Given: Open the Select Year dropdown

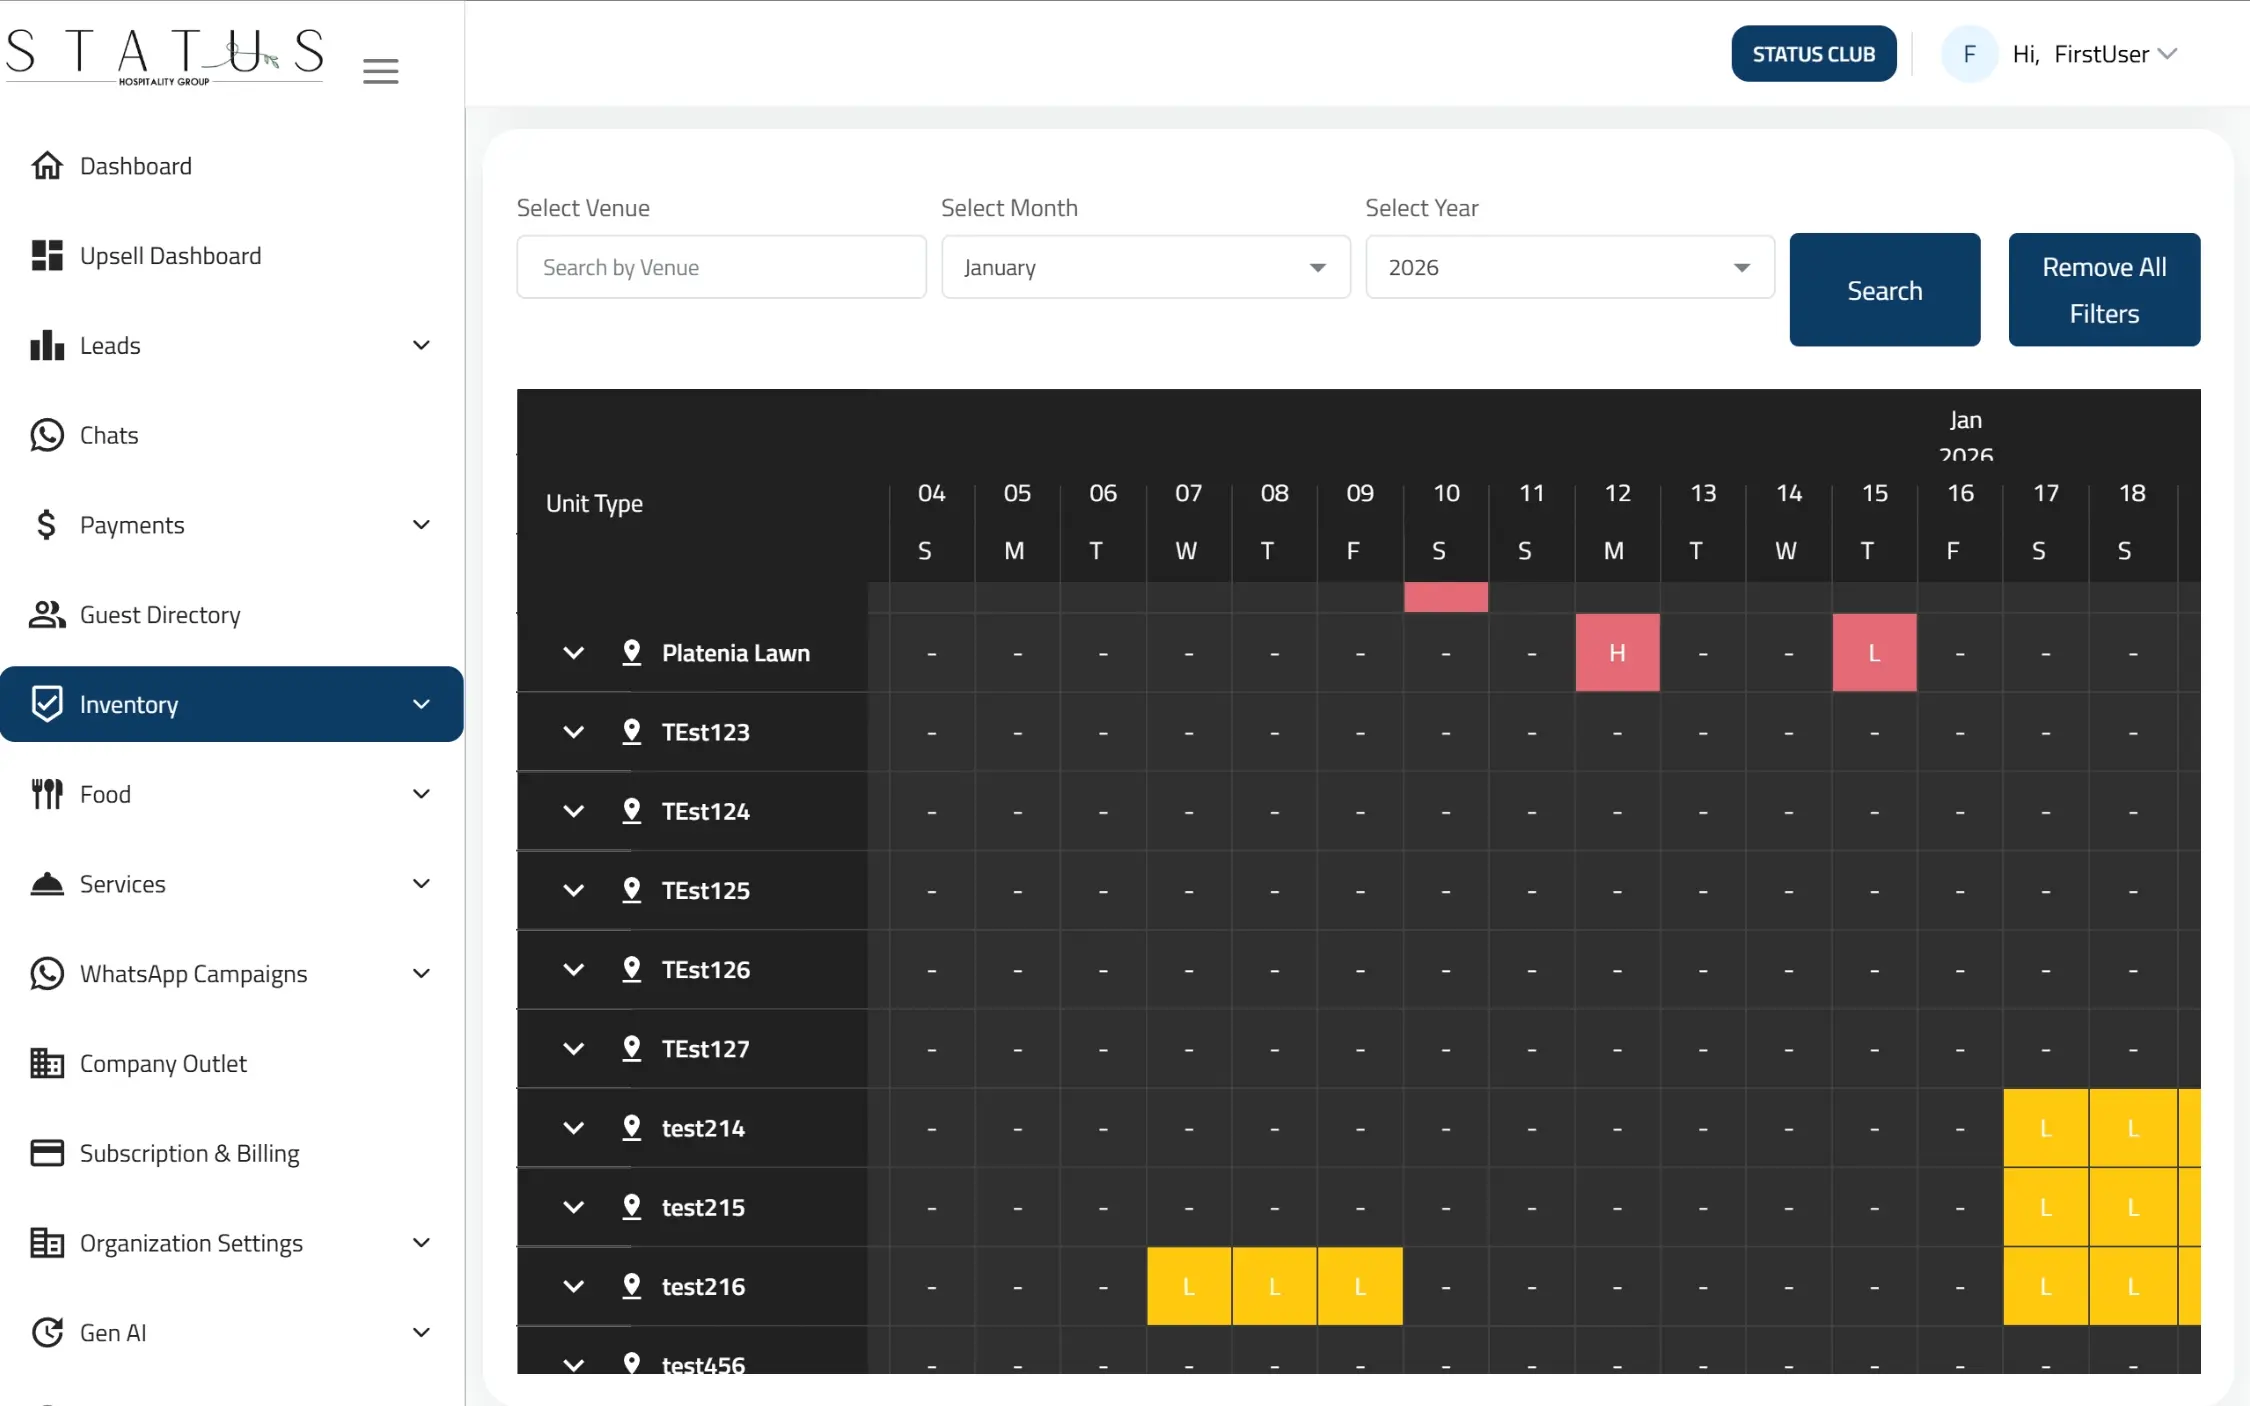Looking at the screenshot, I should 1569,267.
